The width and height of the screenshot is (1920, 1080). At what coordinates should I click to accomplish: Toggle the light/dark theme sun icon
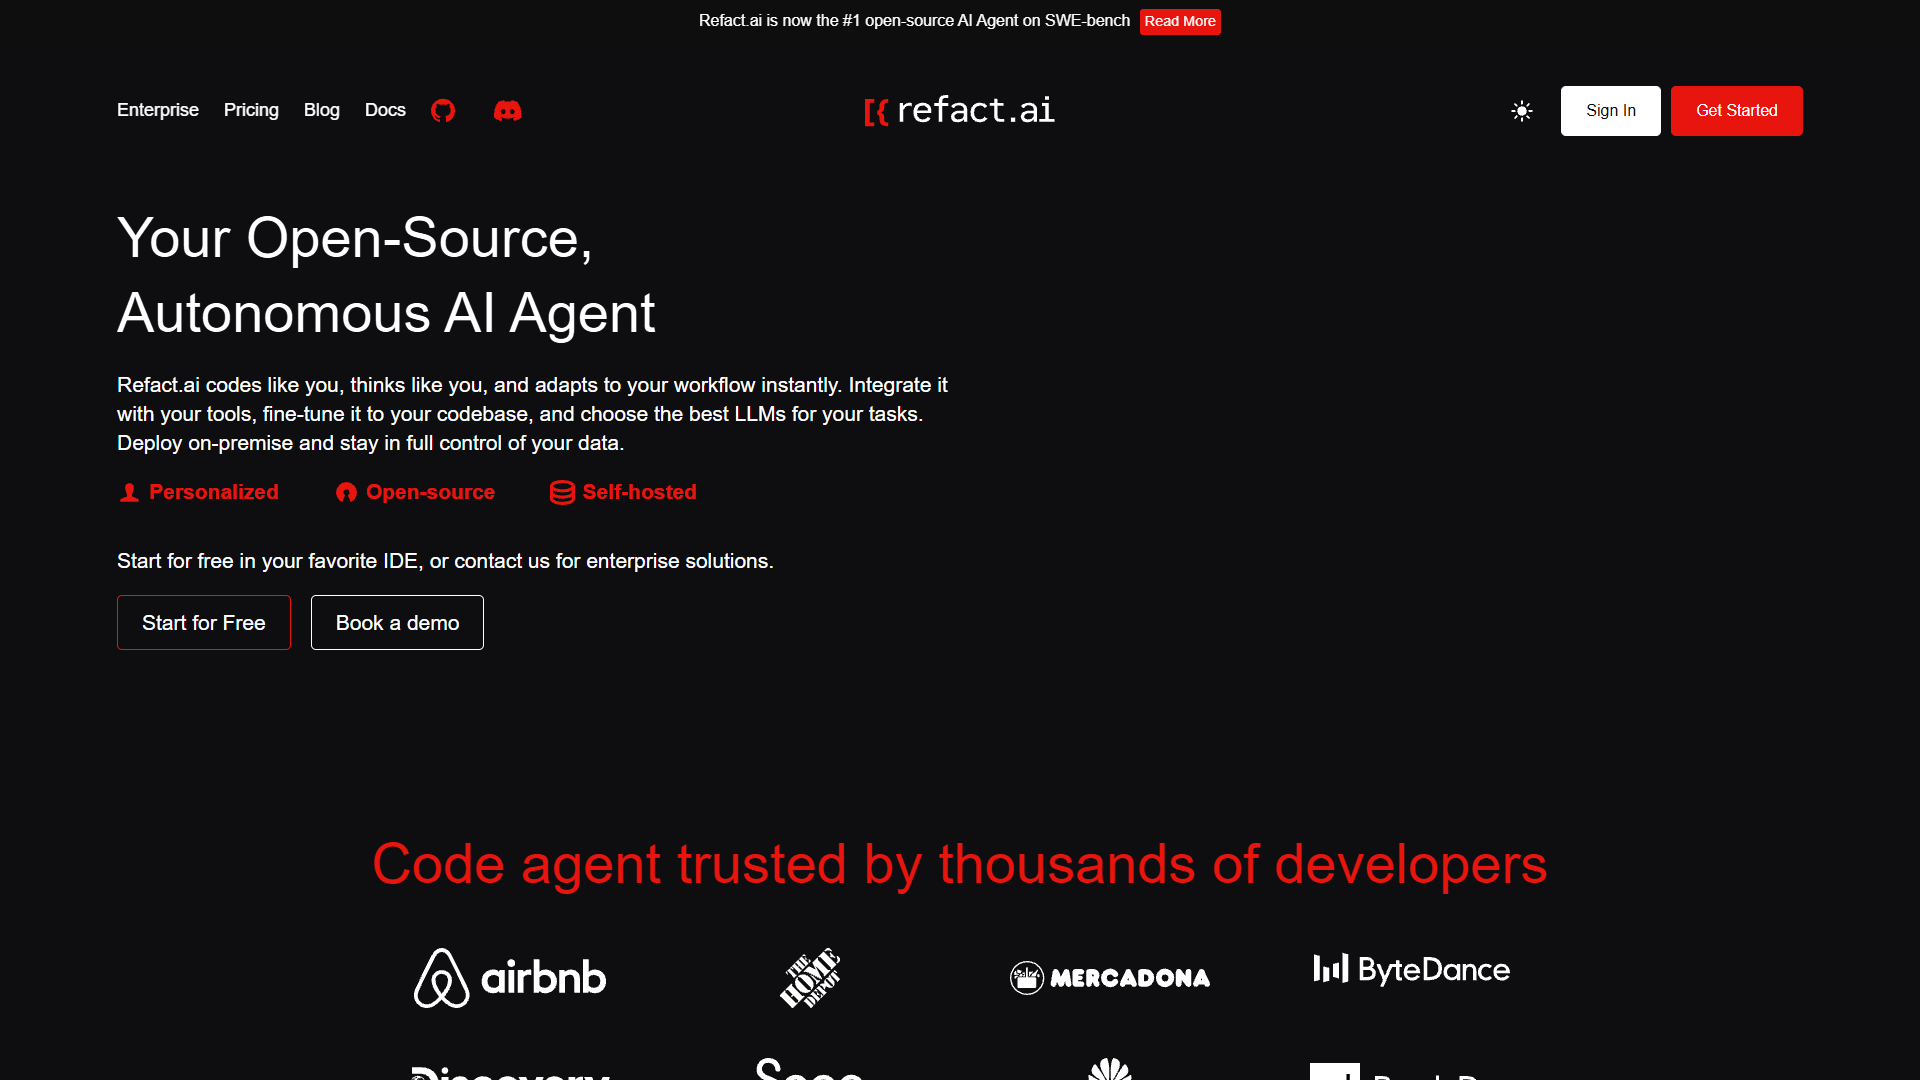(1522, 111)
